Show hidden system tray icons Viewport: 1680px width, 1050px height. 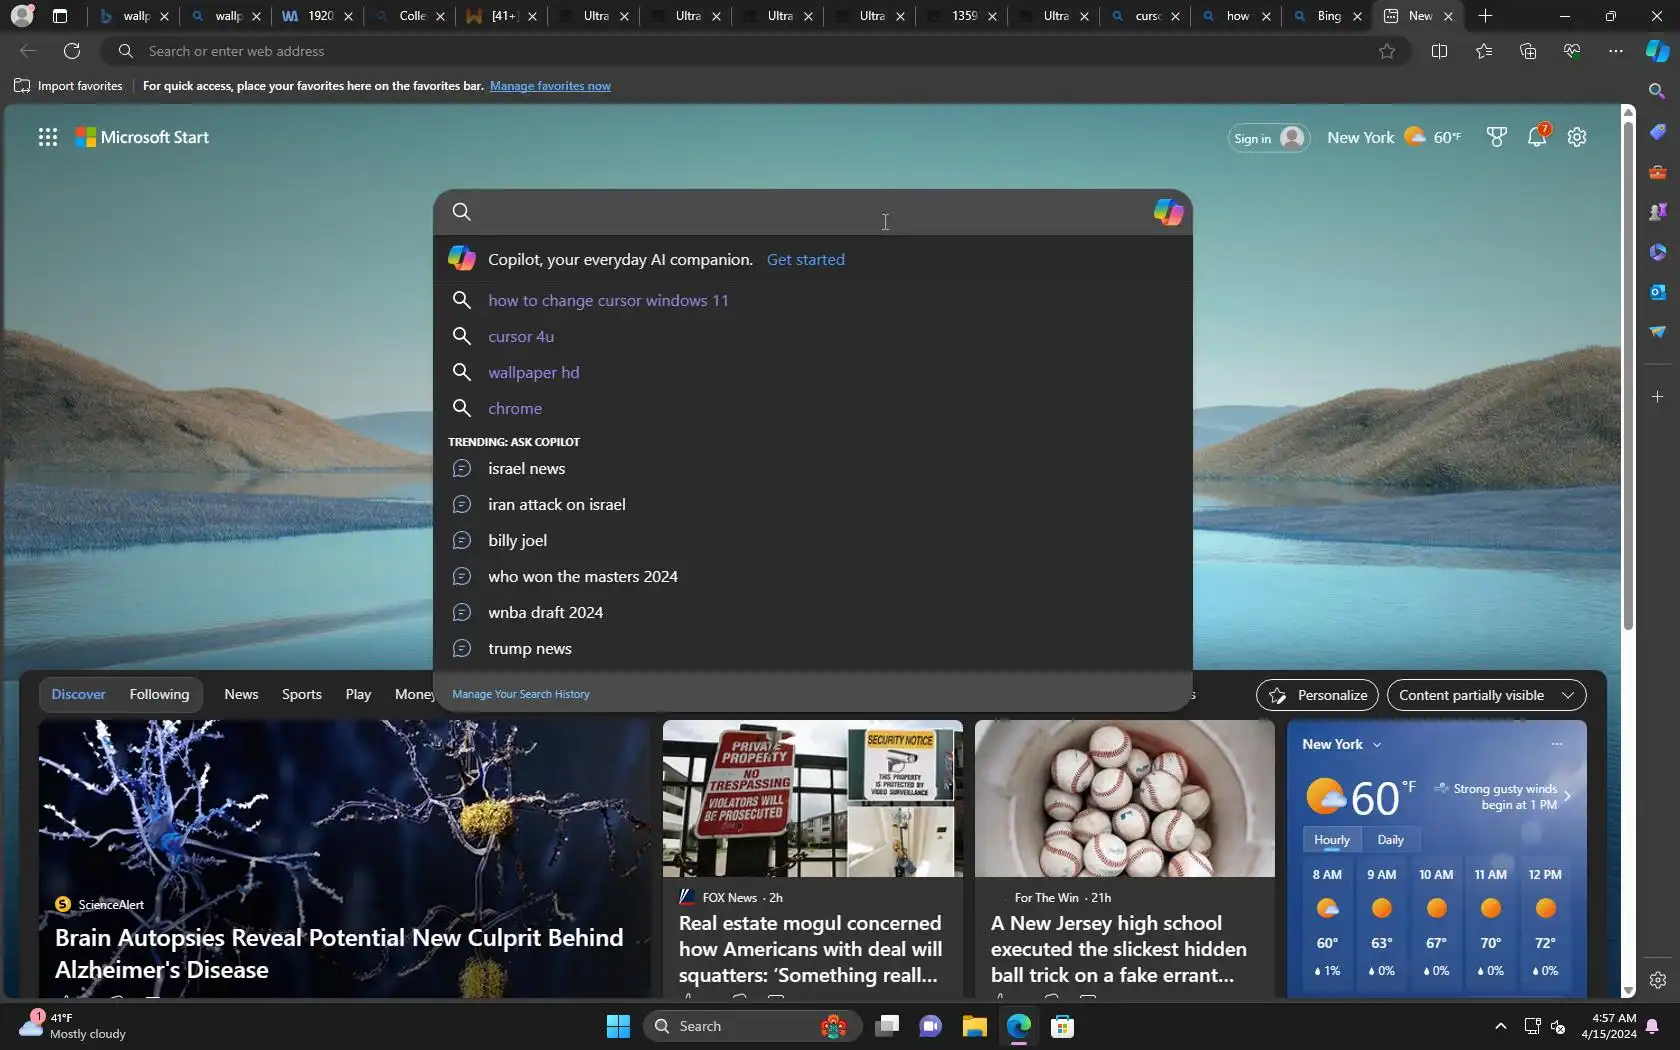[1500, 1026]
